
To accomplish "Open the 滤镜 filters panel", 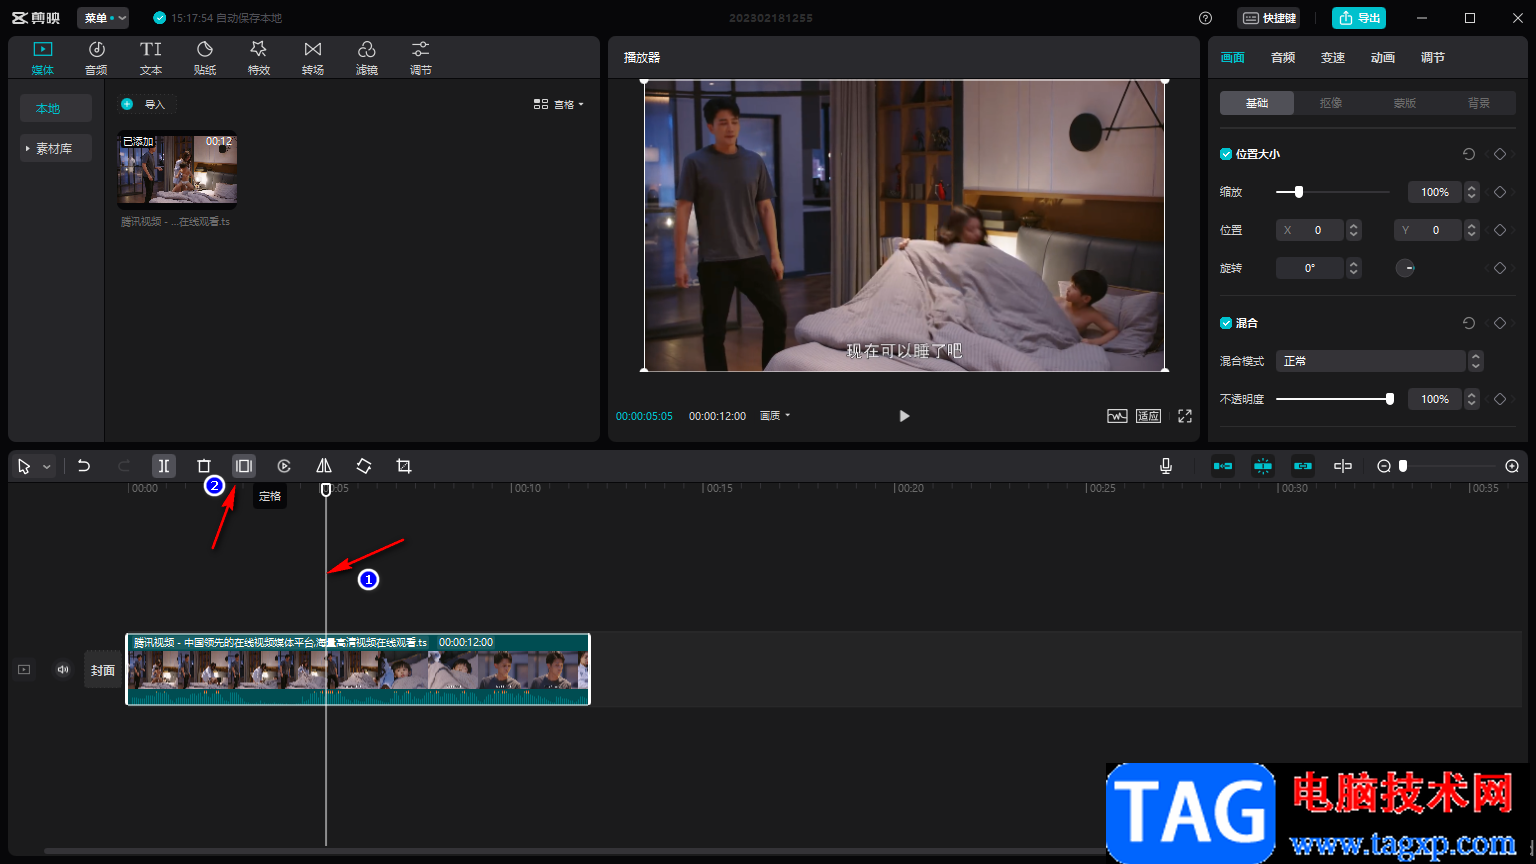I will click(367, 58).
